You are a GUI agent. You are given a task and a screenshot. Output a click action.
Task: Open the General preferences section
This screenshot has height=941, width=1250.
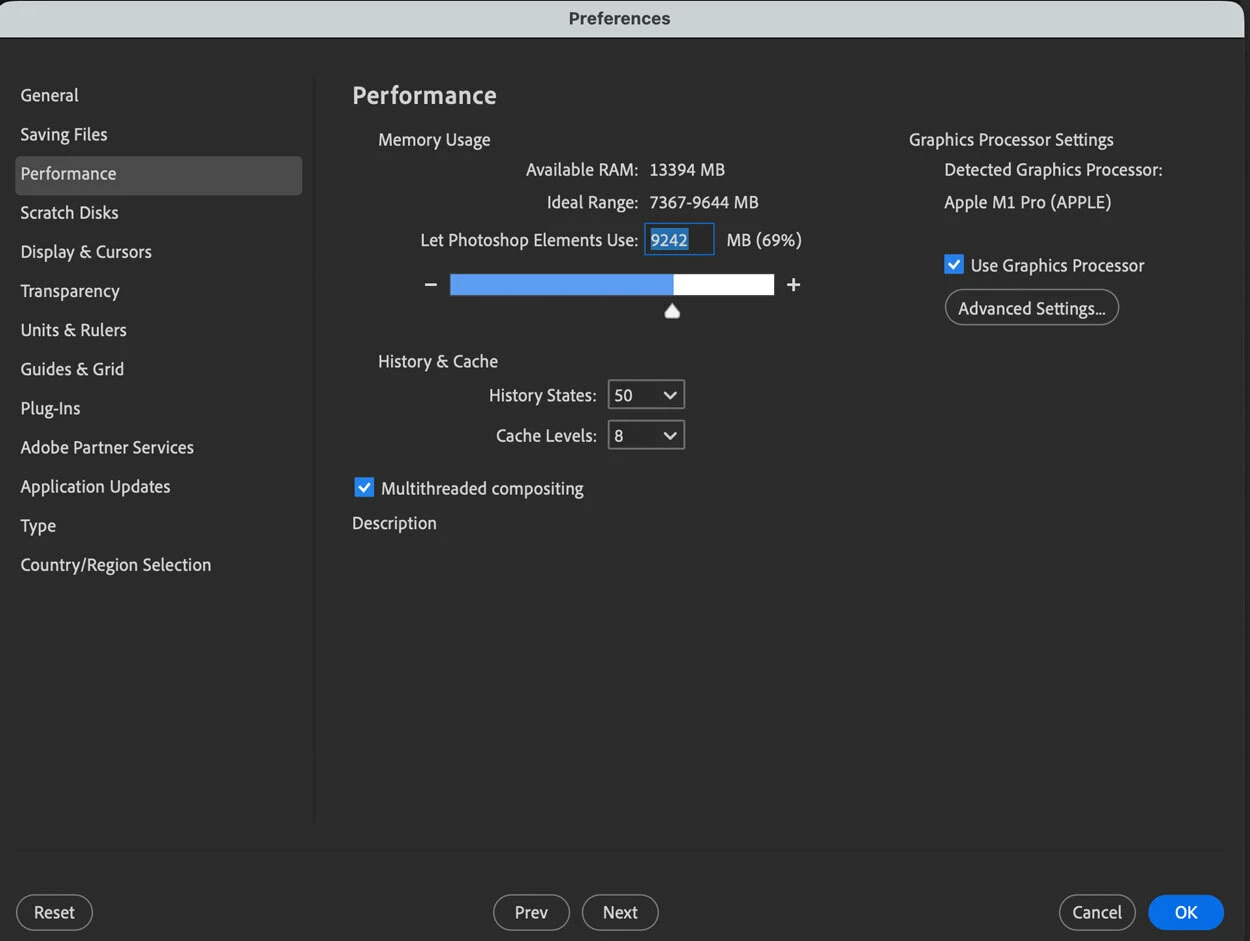pyautogui.click(x=49, y=96)
